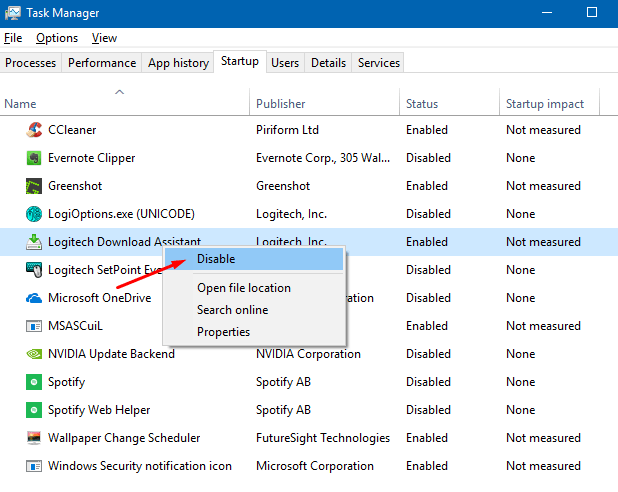Click the NVIDIA Update Backend icon

(34, 354)
